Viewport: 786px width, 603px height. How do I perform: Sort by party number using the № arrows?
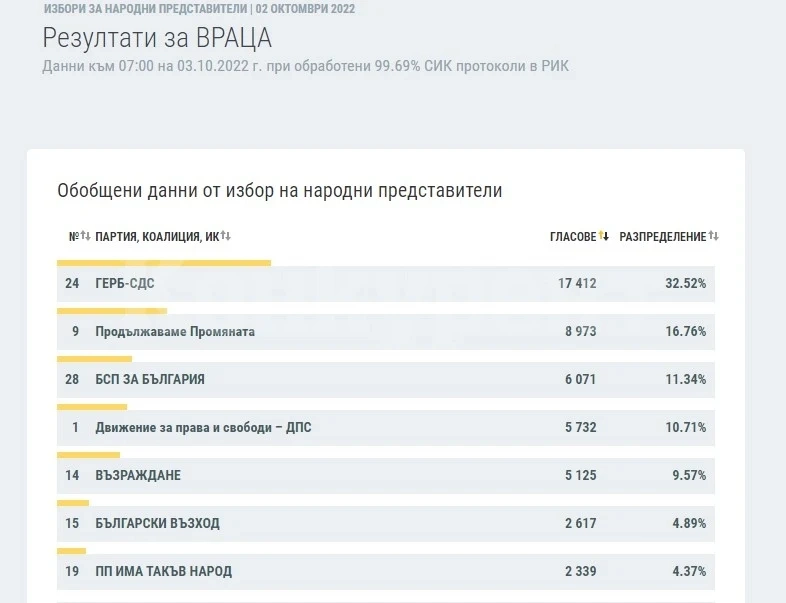(x=85, y=236)
